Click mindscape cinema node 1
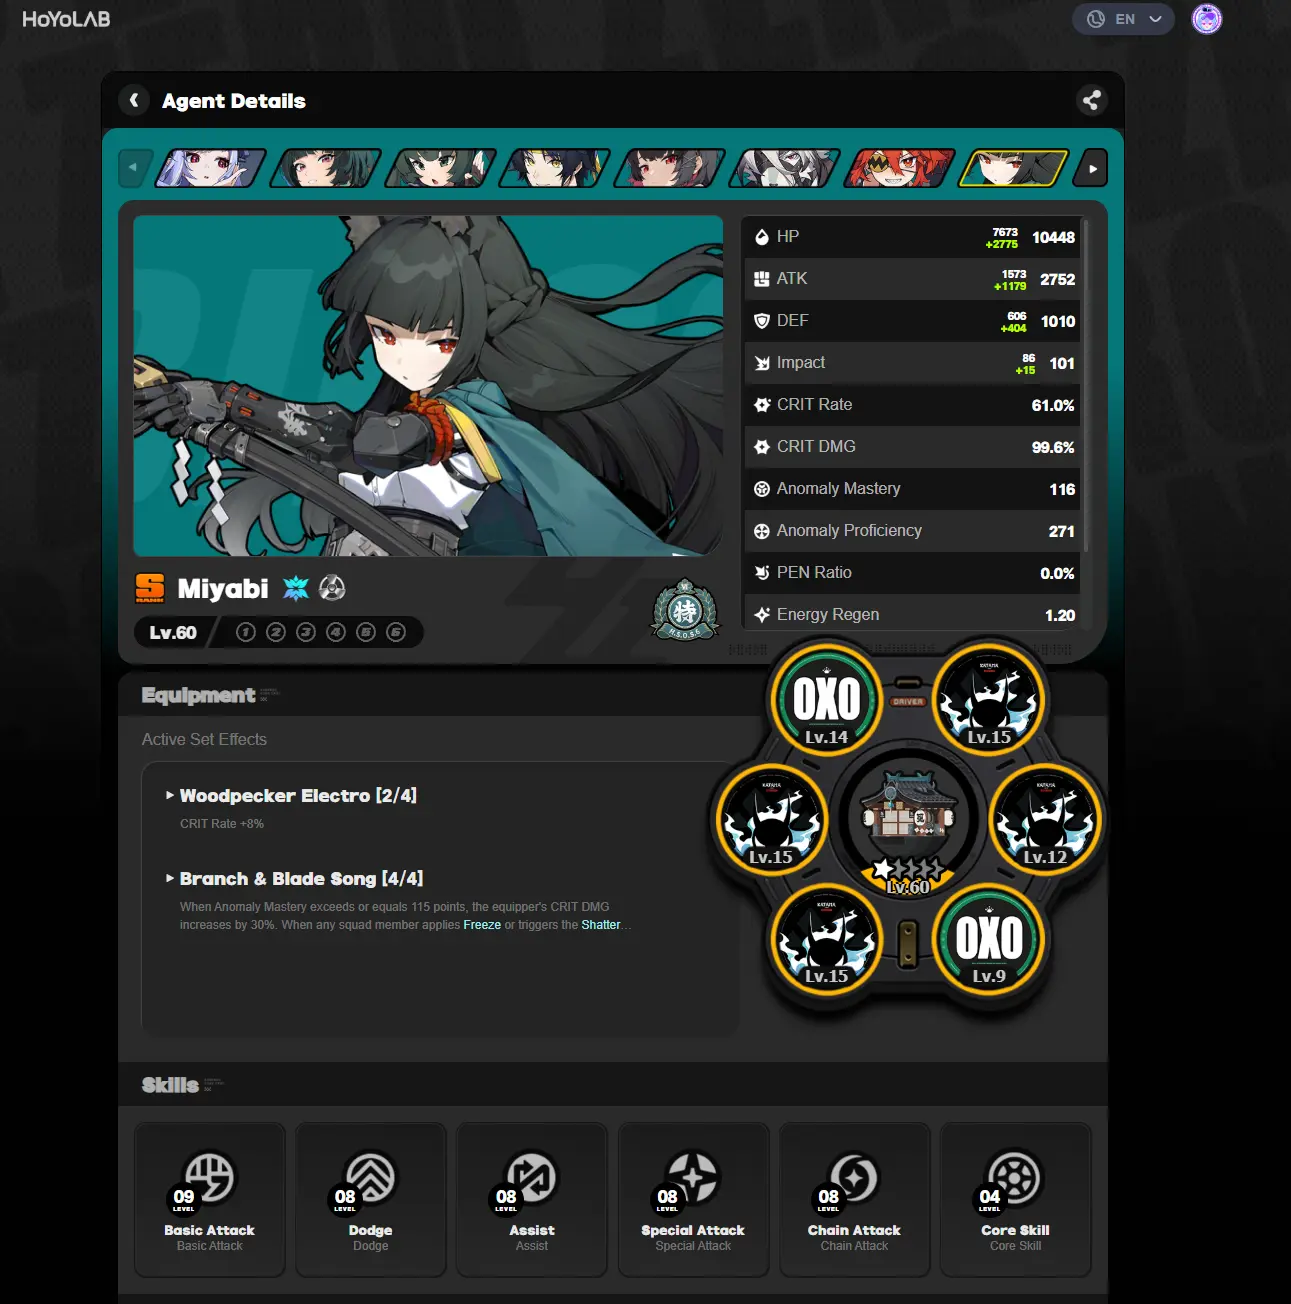 [x=246, y=632]
